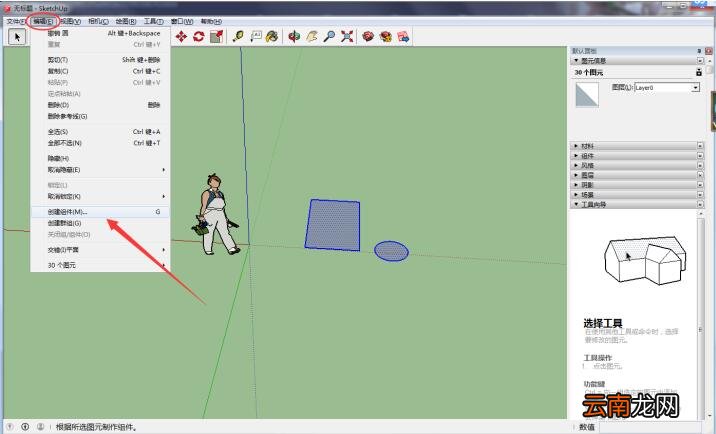Click the lock icon in entity info
Screen dimensions: 716x434
coord(699,72)
